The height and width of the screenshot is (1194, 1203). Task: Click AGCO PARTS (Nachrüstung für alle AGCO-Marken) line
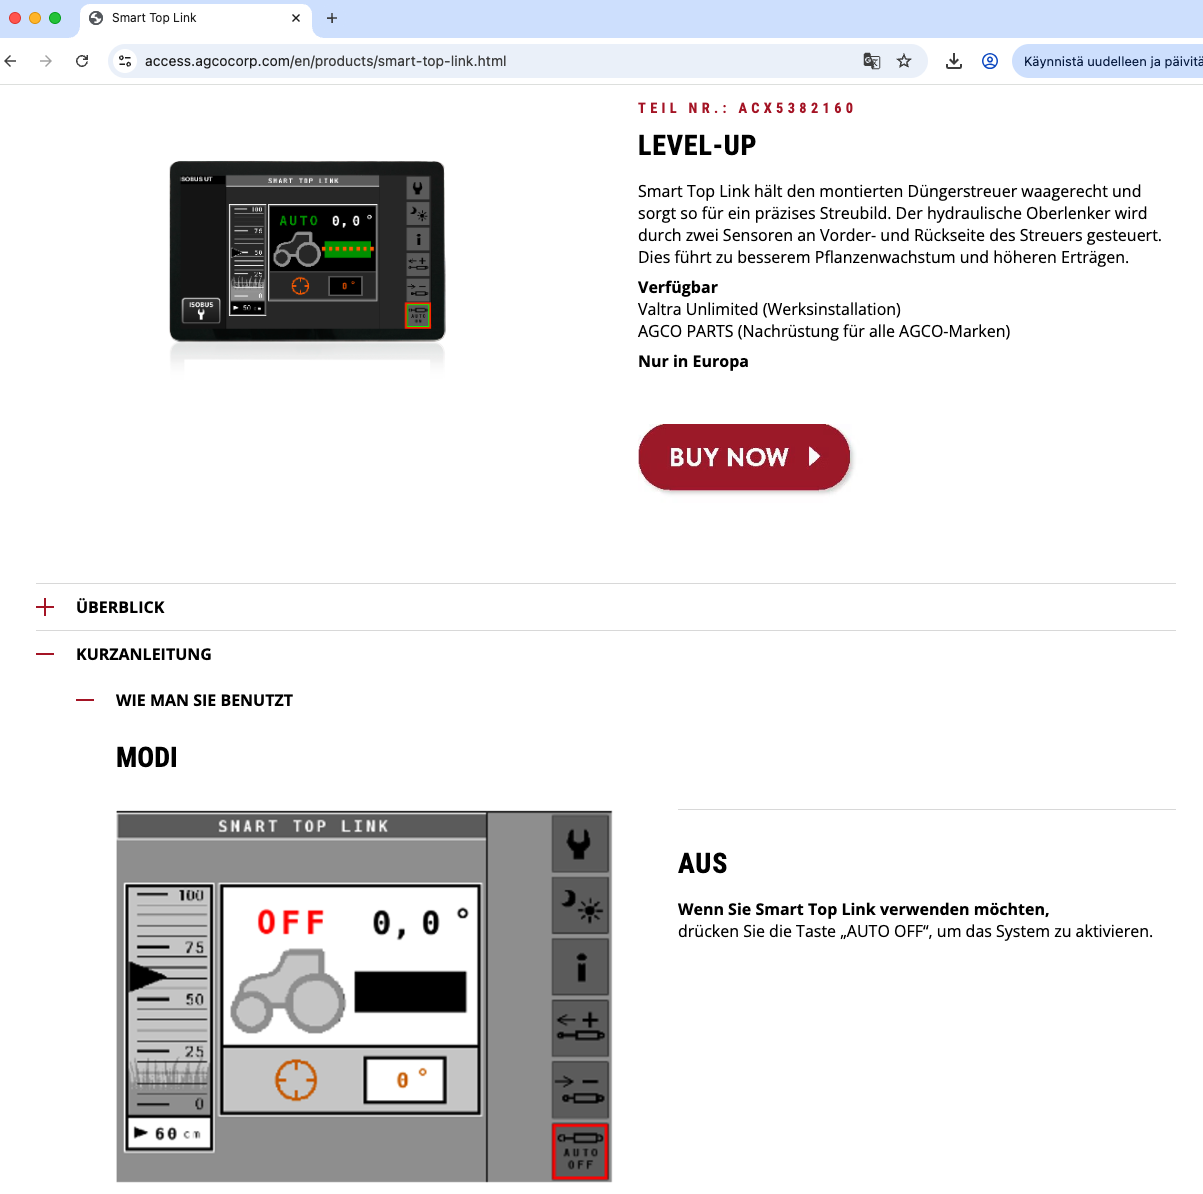click(824, 331)
